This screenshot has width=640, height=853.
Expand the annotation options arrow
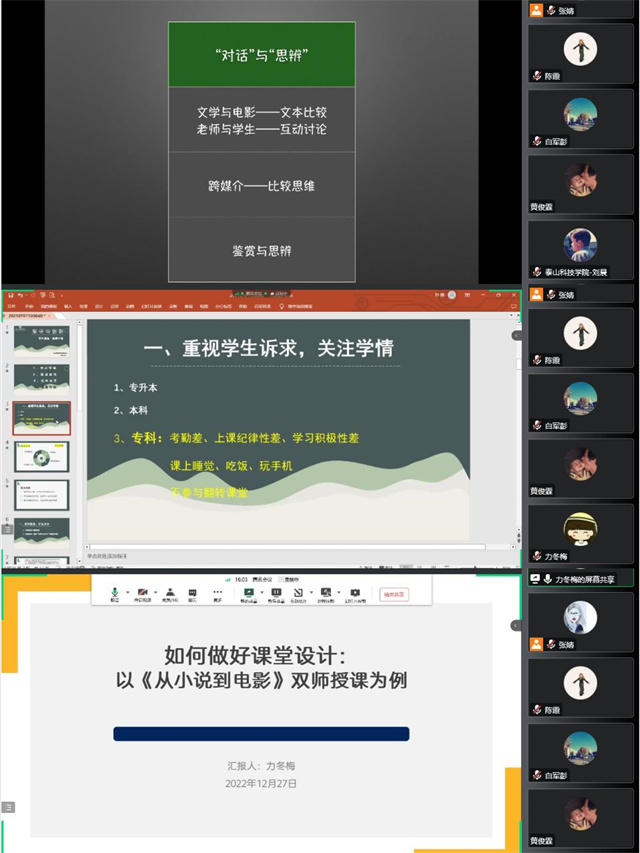point(311,592)
